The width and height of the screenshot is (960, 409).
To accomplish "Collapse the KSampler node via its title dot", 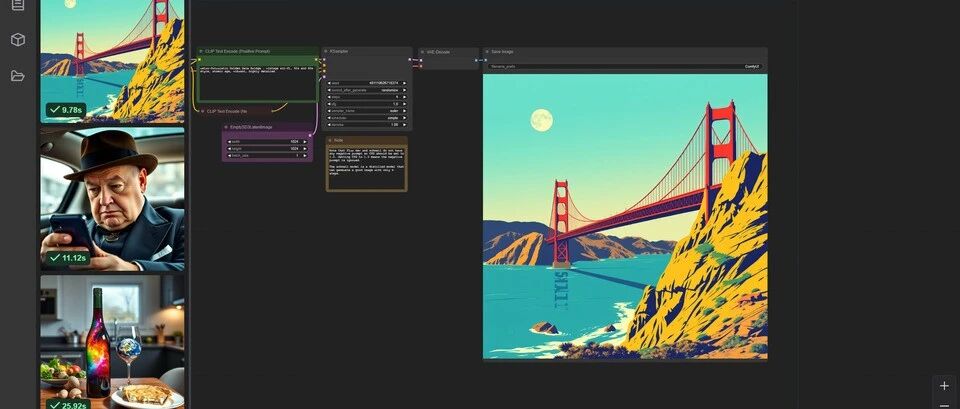I will click(326, 51).
